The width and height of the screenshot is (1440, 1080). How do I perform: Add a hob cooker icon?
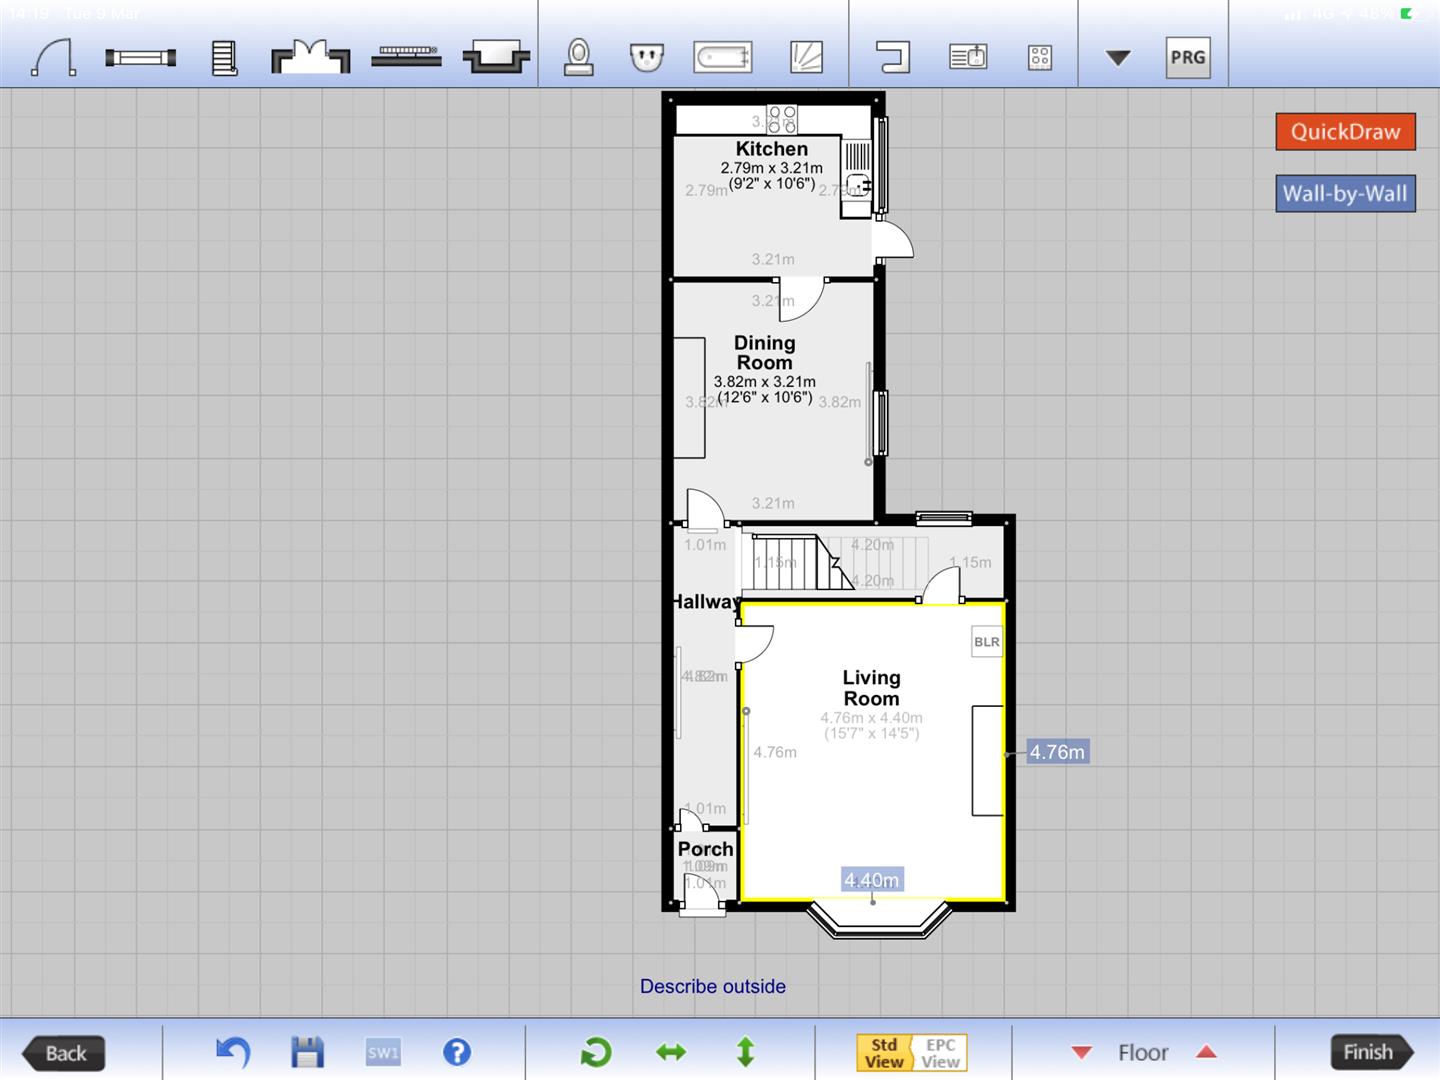1040,57
